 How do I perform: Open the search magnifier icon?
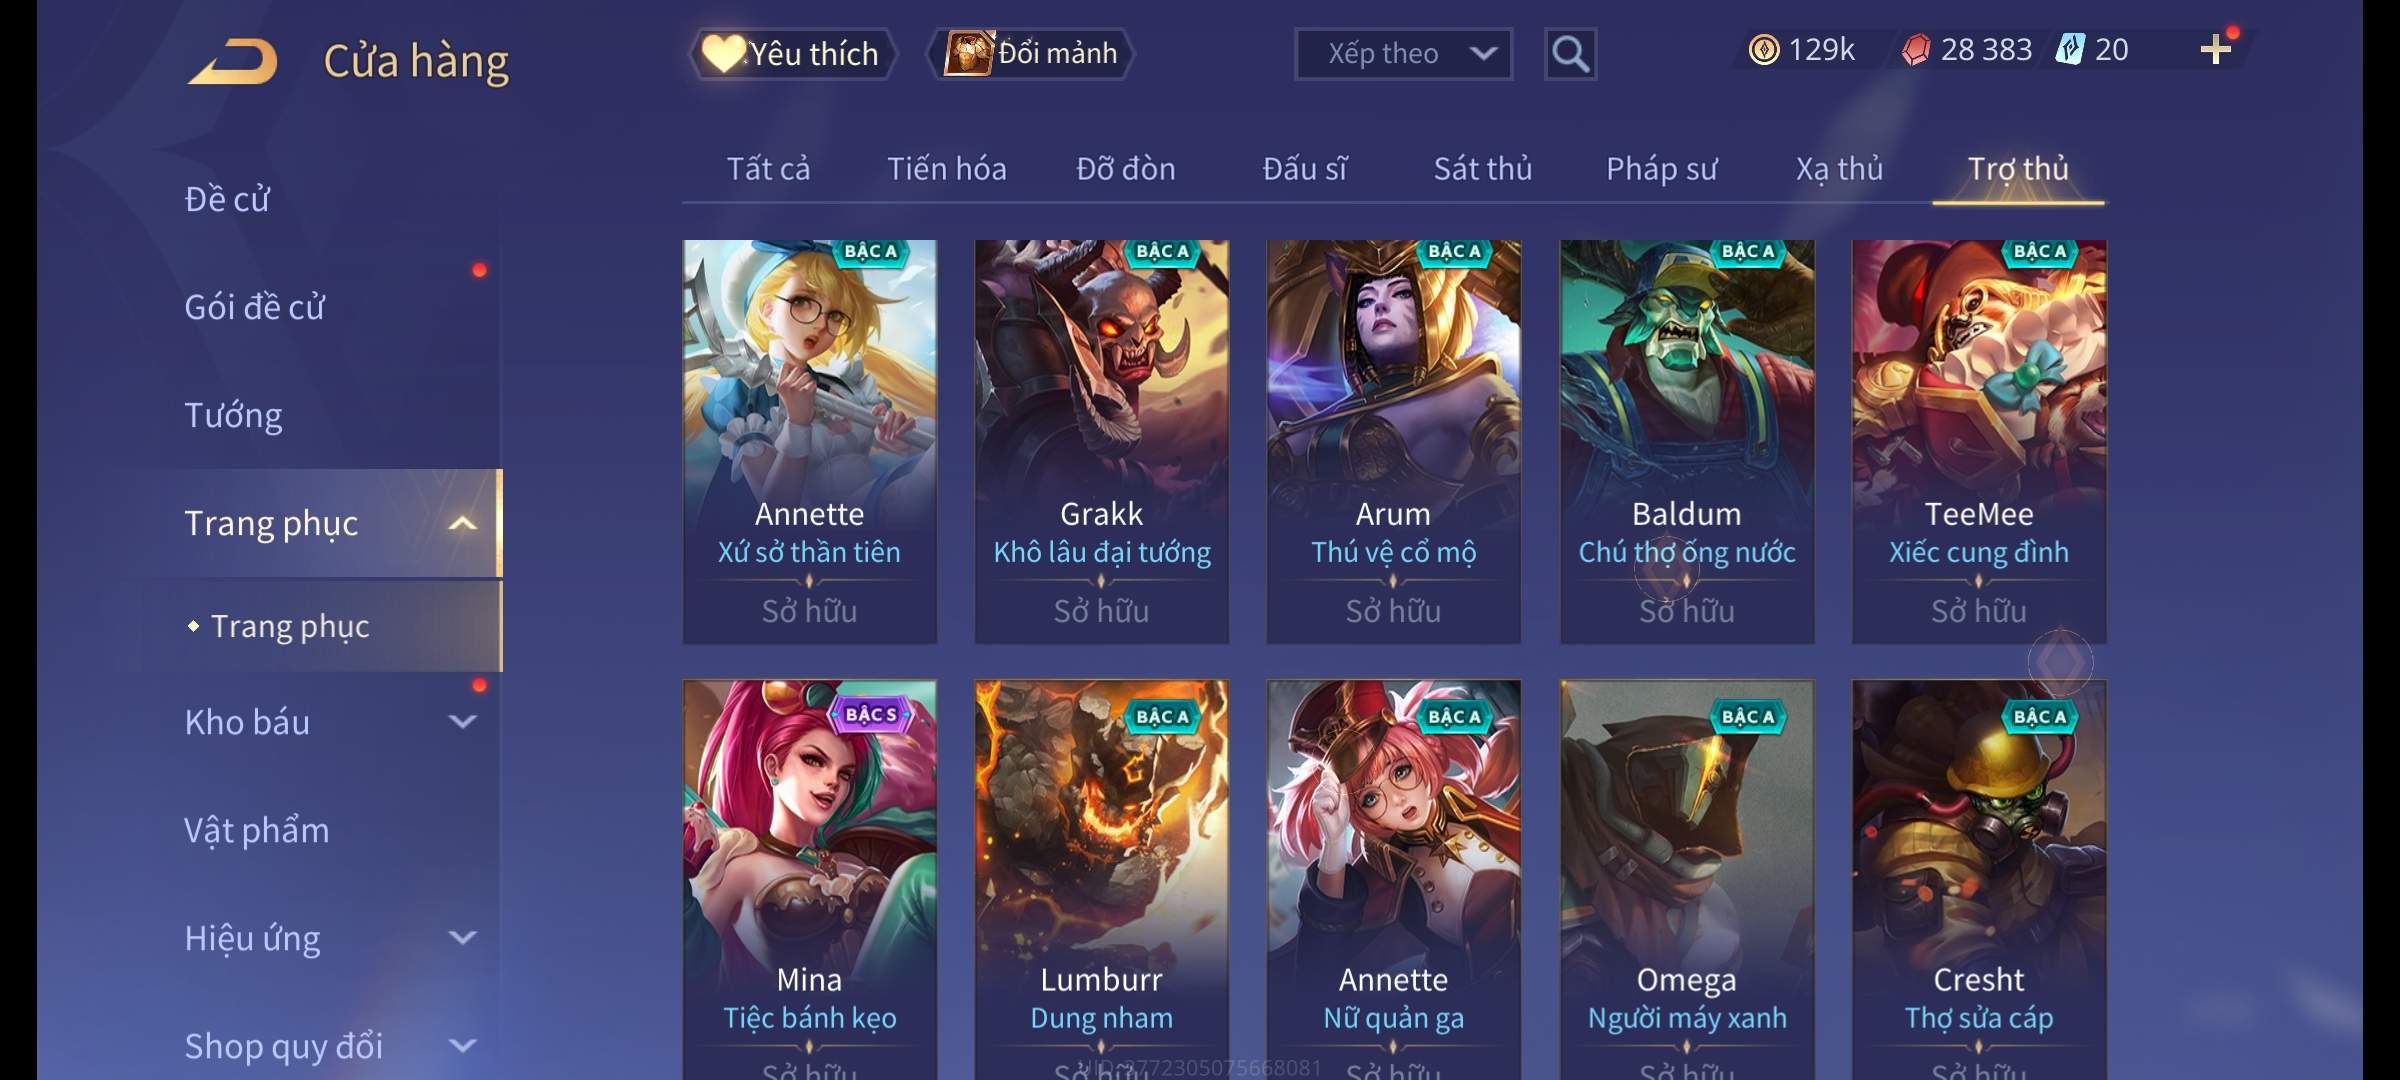[x=1570, y=54]
